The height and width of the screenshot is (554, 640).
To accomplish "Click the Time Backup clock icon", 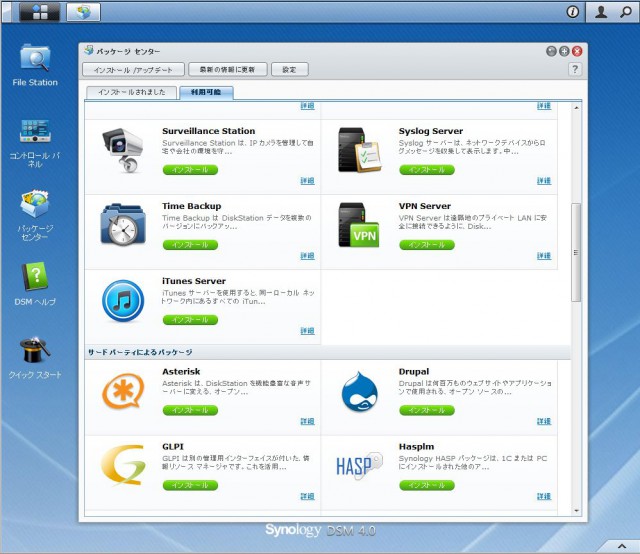I will (123, 225).
